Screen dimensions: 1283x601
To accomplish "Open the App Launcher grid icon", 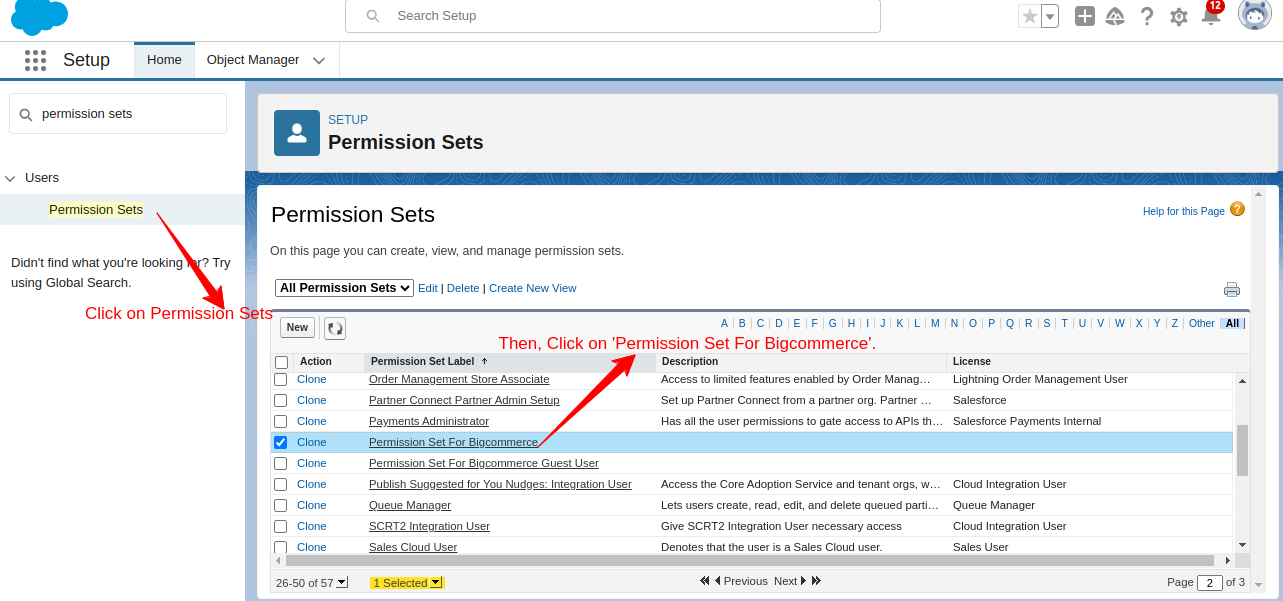I will pos(36,60).
